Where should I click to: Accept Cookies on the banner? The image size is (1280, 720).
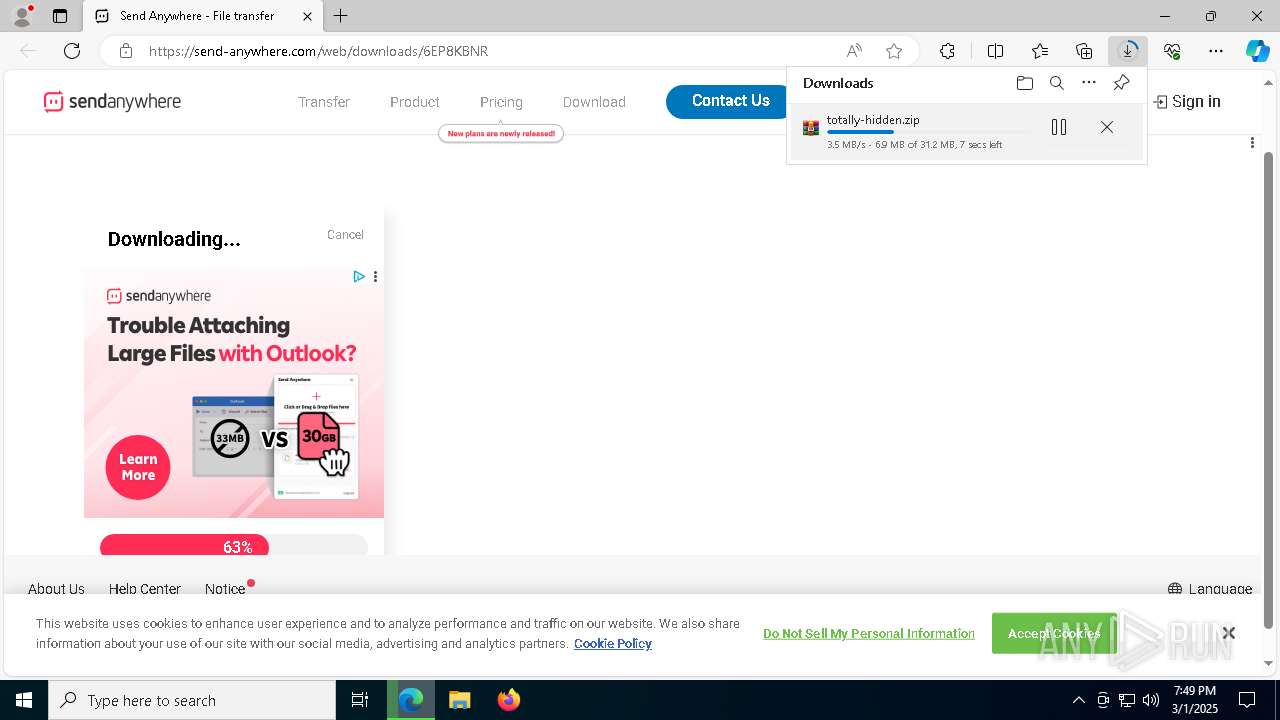pos(1054,634)
